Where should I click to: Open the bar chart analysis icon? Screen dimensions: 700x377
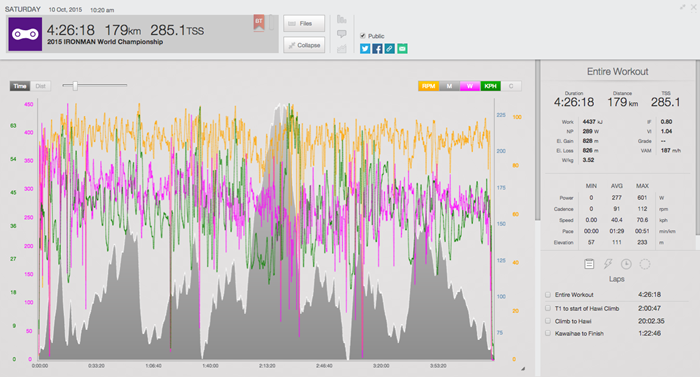[342, 19]
